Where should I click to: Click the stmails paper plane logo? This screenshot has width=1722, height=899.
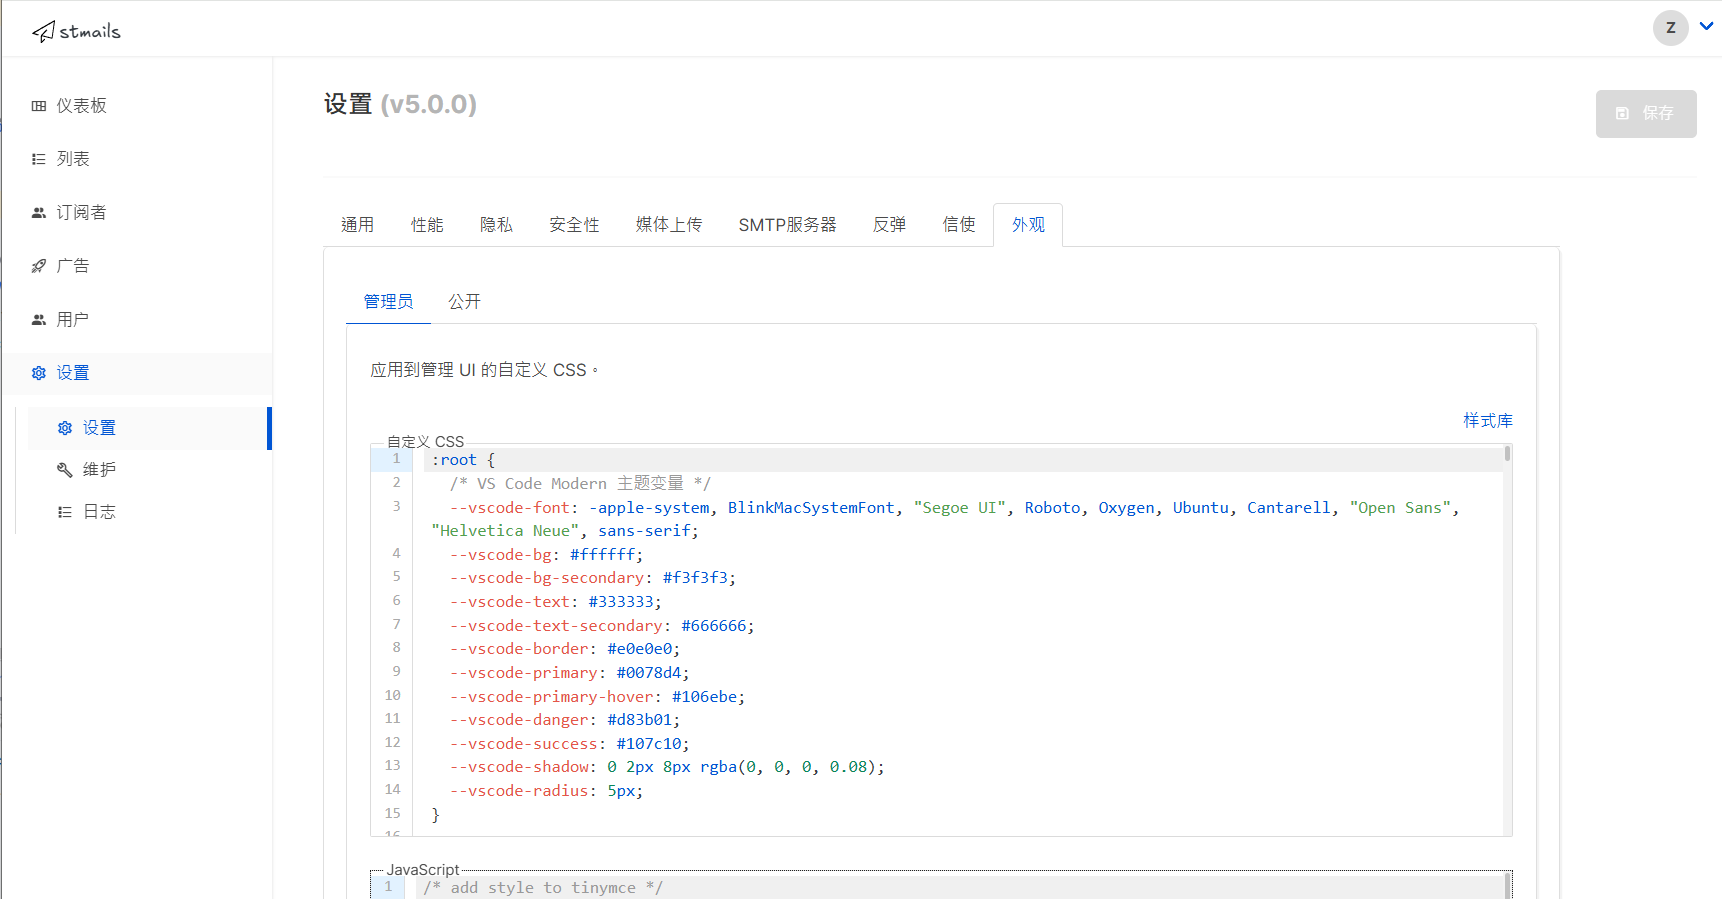43,32
